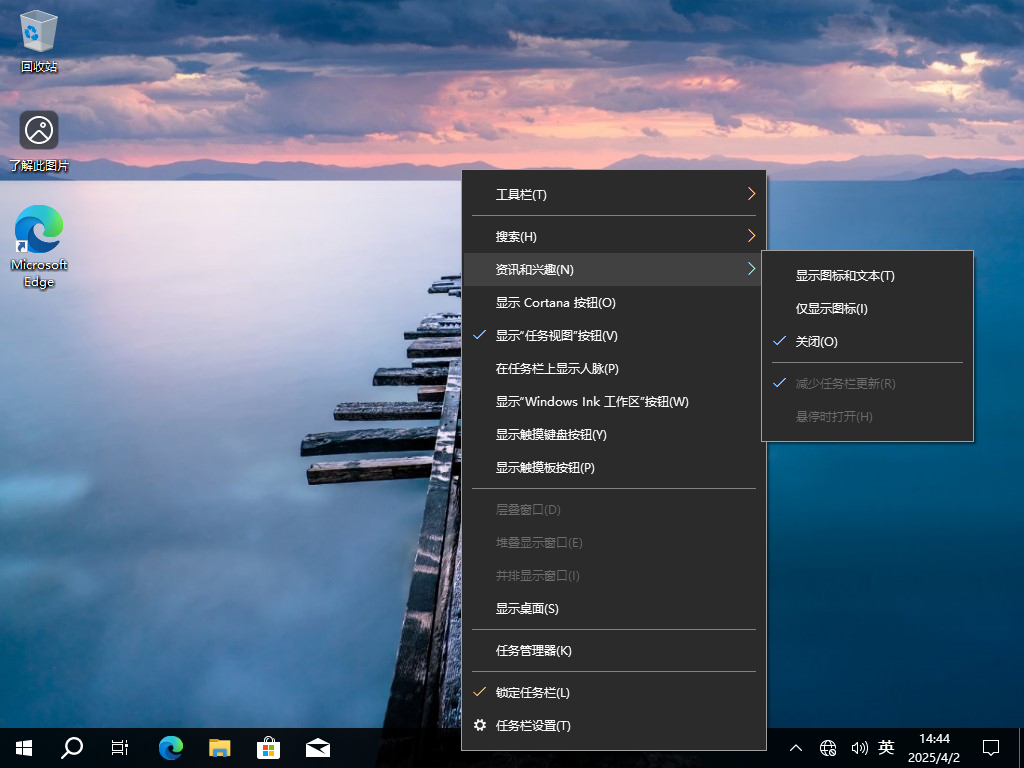This screenshot has width=1024, height=768.
Task: Open Task View from the taskbar
Action: [120, 748]
